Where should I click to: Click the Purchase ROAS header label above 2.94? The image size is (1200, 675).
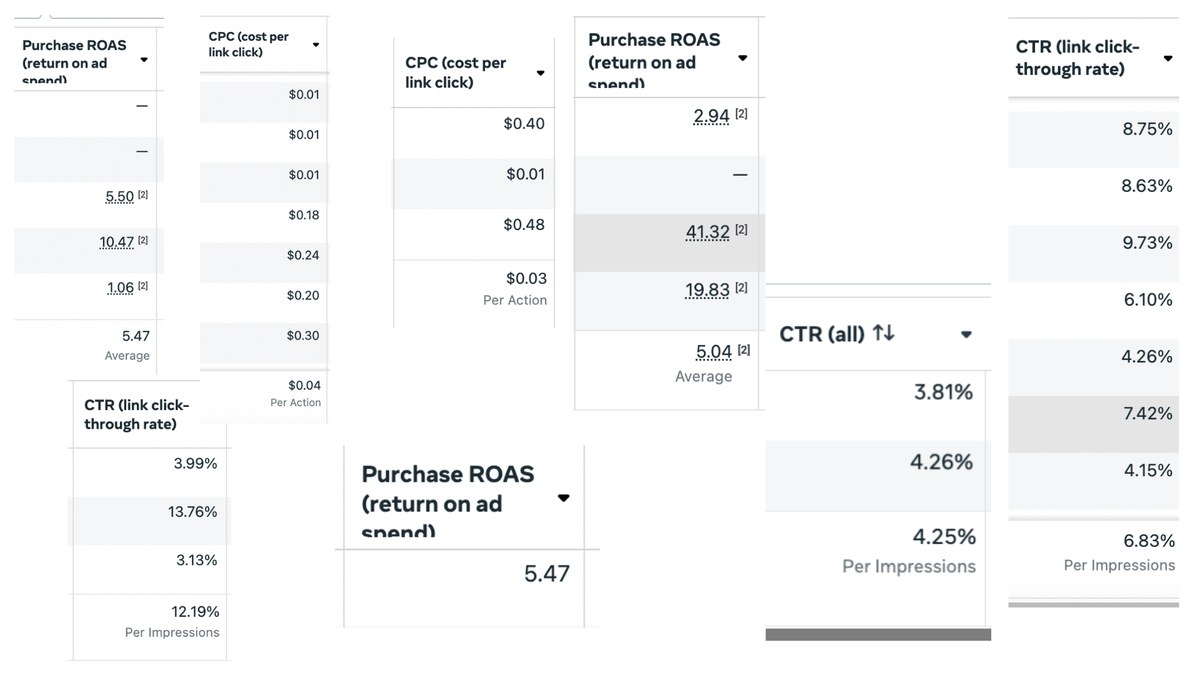point(654,62)
